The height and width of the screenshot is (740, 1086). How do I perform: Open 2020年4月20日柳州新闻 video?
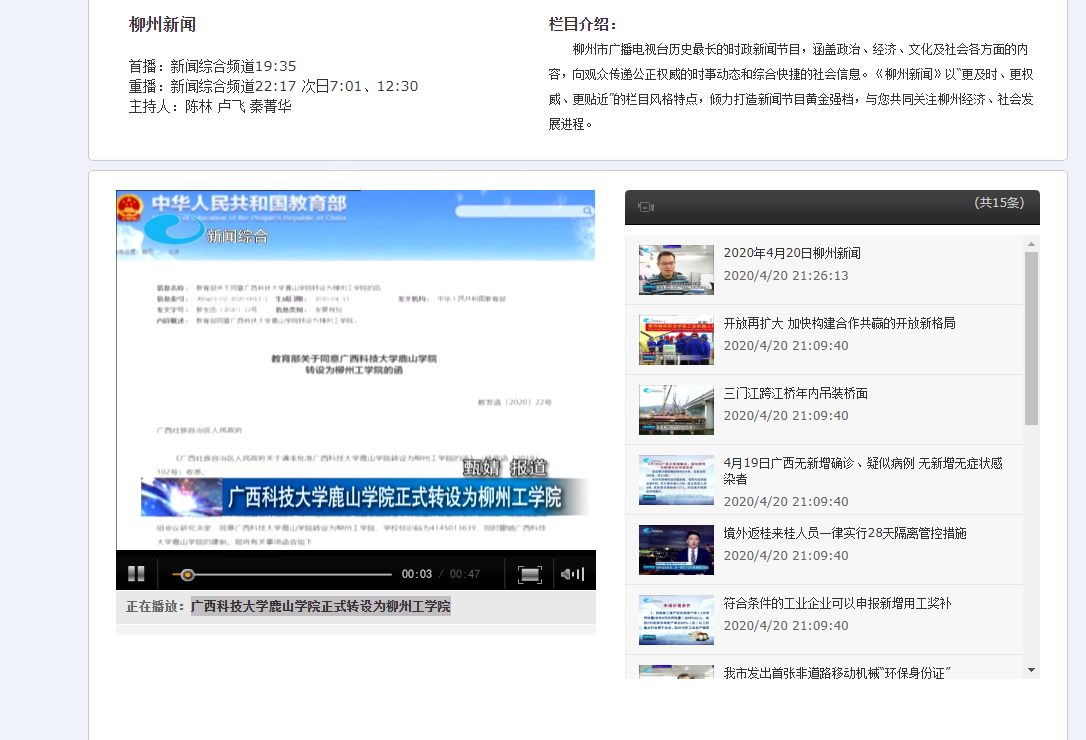pyautogui.click(x=792, y=253)
